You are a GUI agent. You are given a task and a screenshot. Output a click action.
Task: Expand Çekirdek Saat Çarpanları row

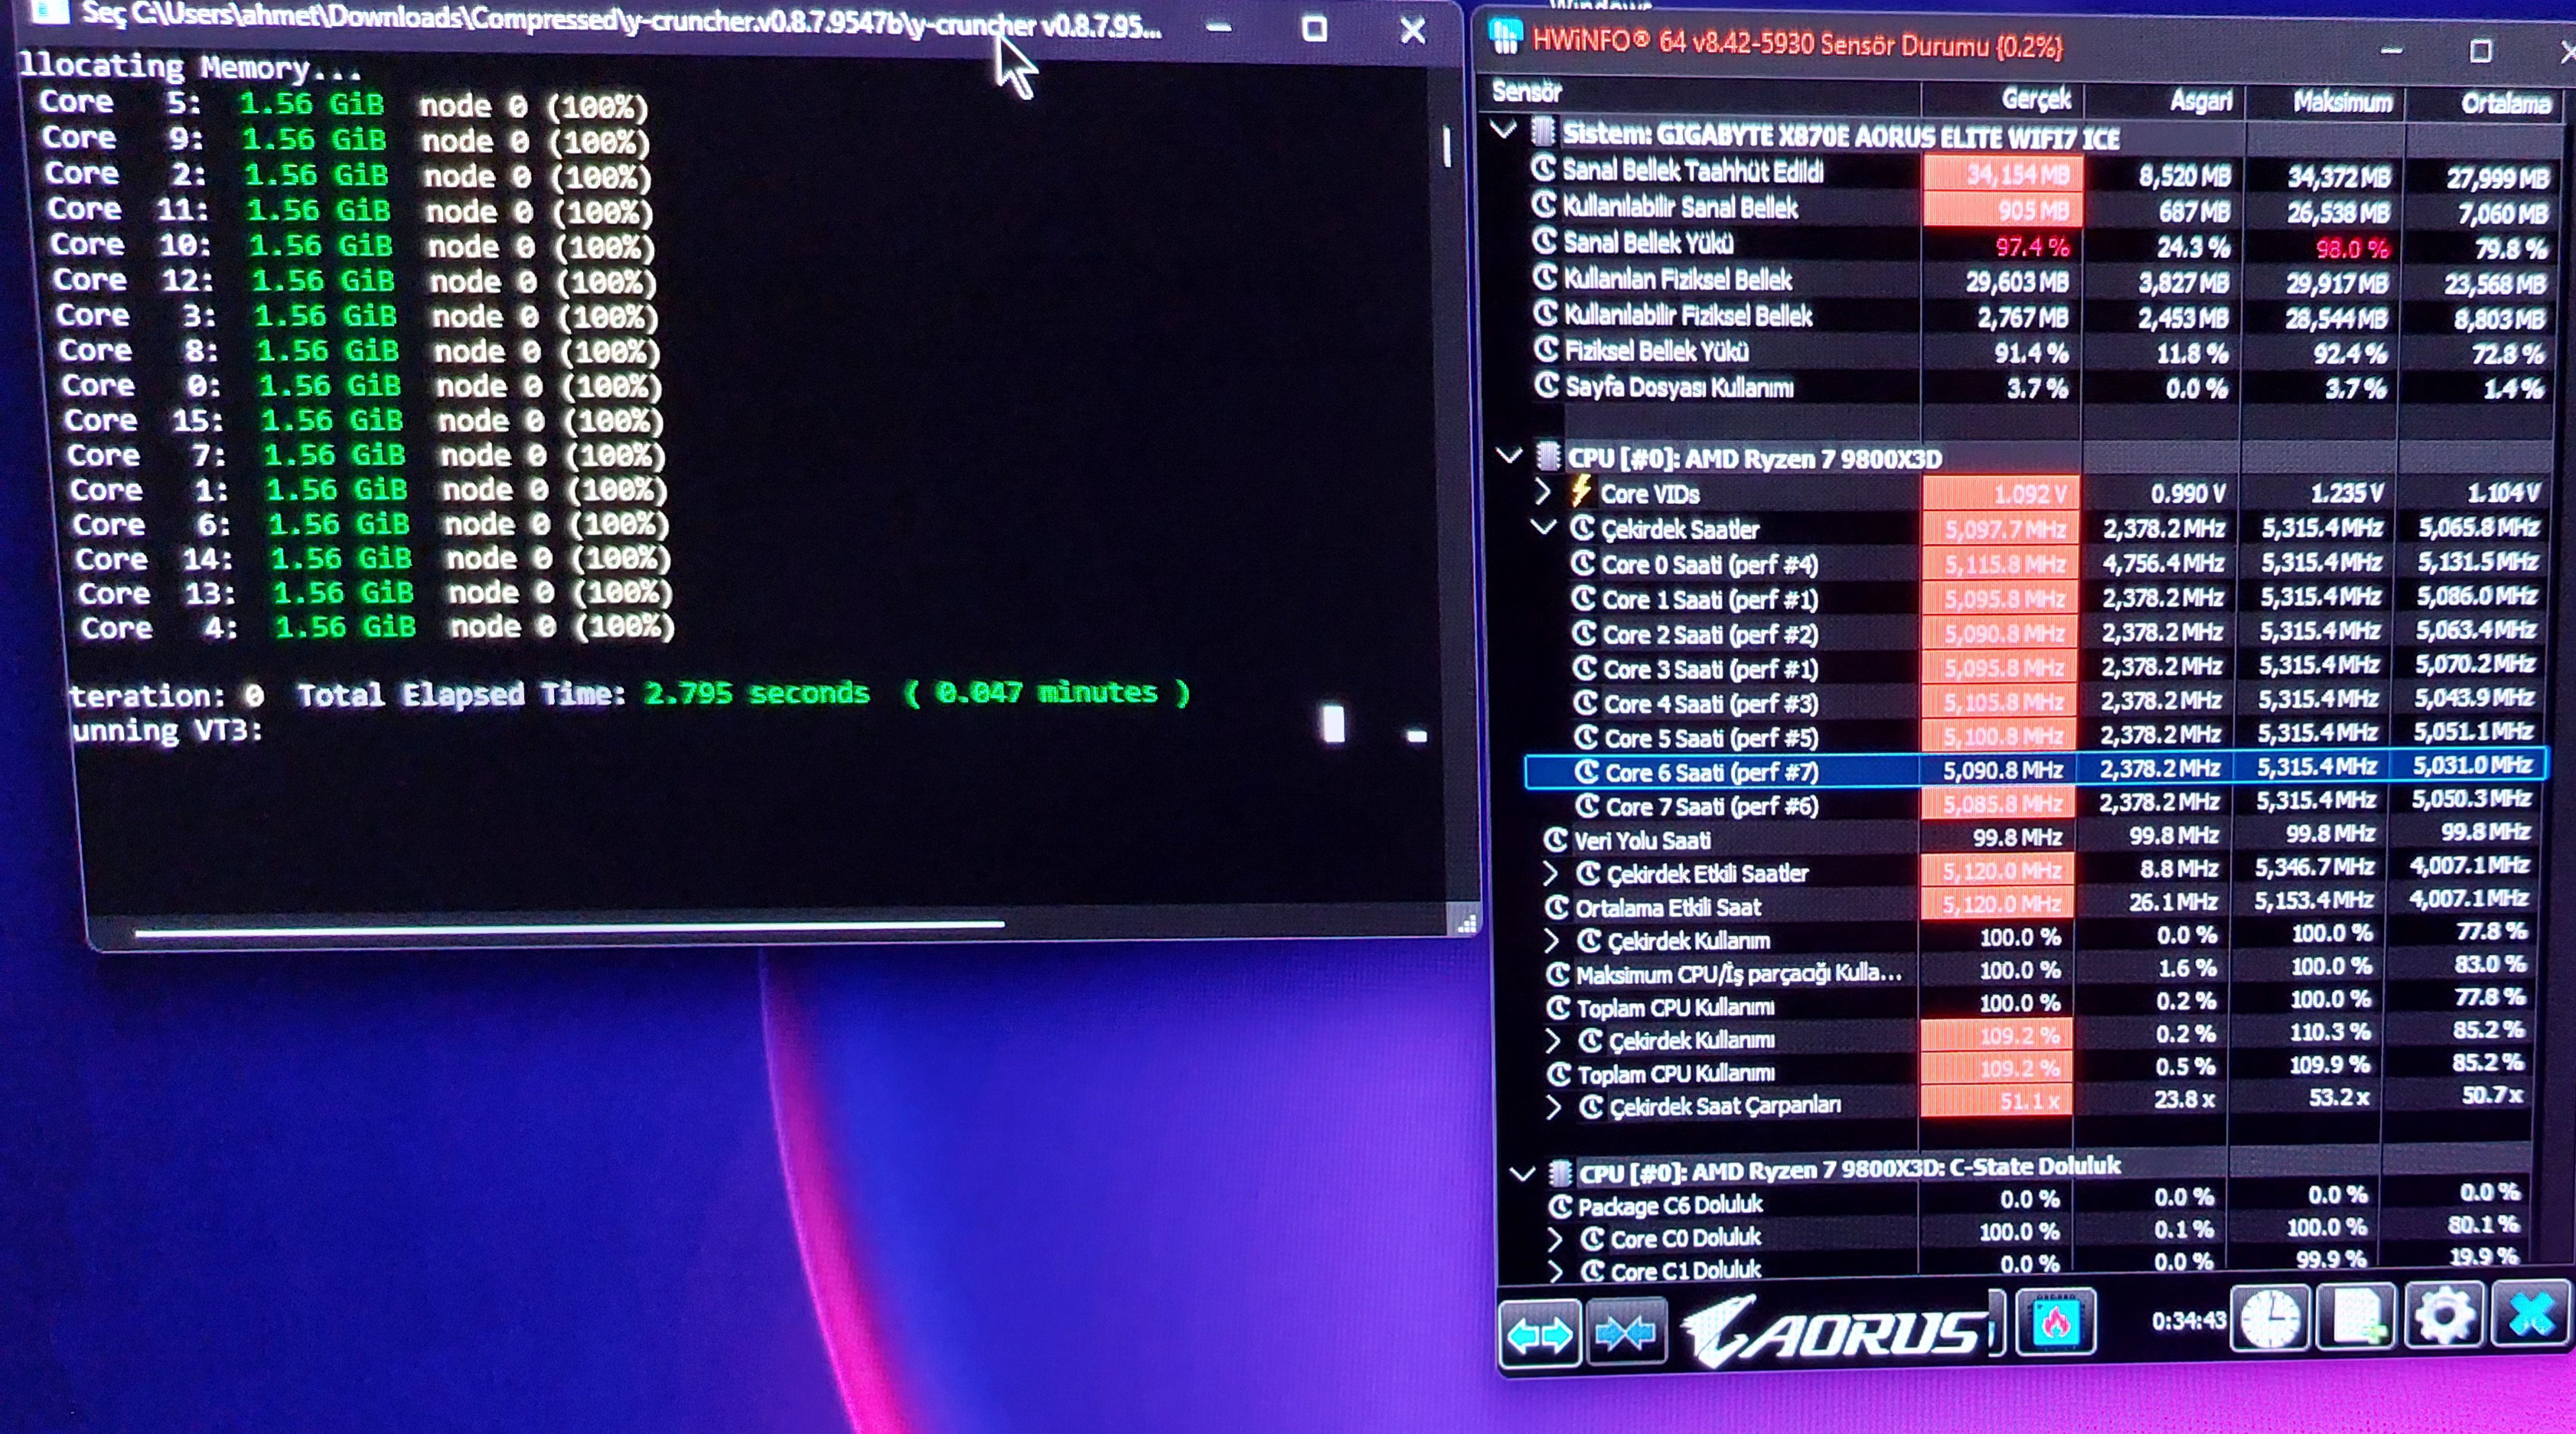click(x=1553, y=1106)
